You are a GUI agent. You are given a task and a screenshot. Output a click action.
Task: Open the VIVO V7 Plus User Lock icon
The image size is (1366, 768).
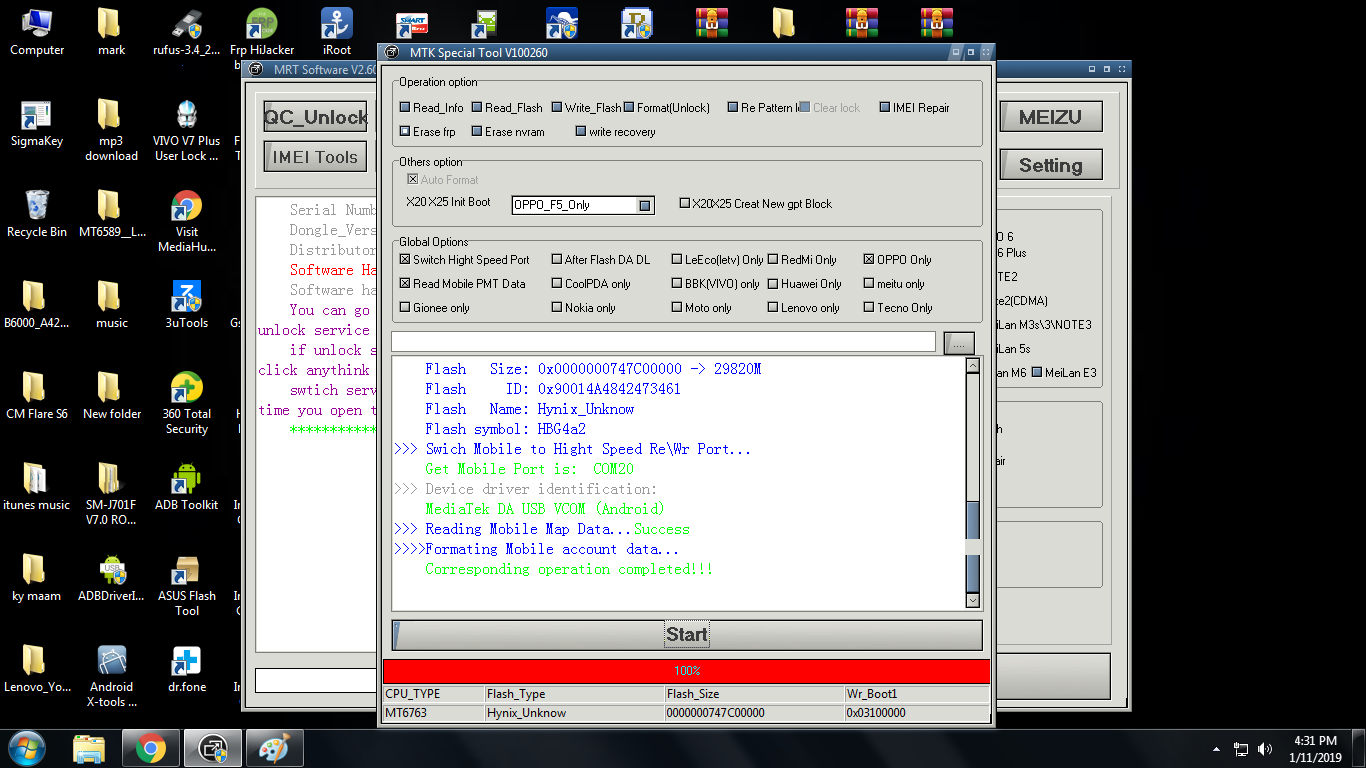pyautogui.click(x=187, y=130)
